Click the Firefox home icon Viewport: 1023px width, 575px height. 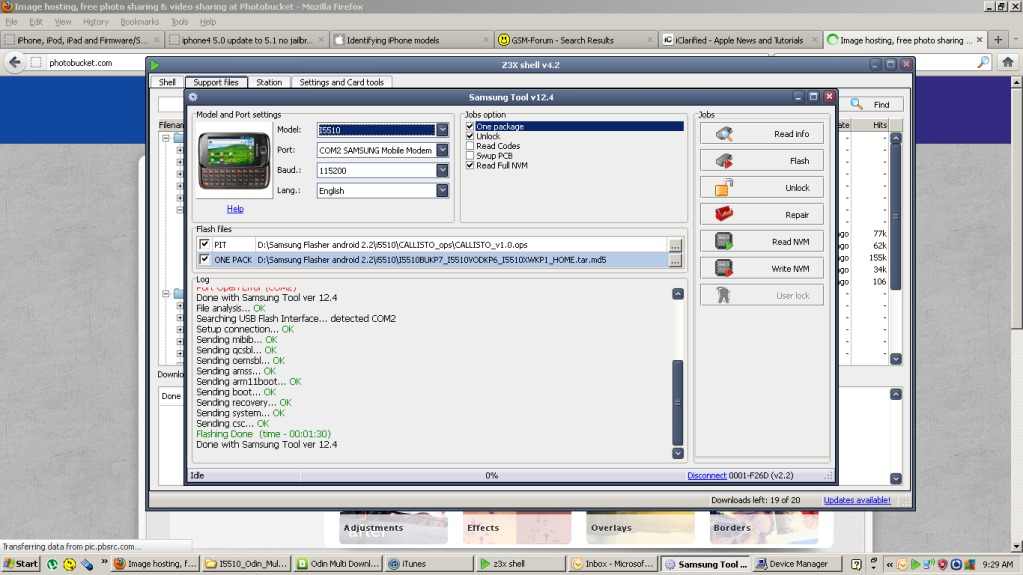coord(1008,62)
